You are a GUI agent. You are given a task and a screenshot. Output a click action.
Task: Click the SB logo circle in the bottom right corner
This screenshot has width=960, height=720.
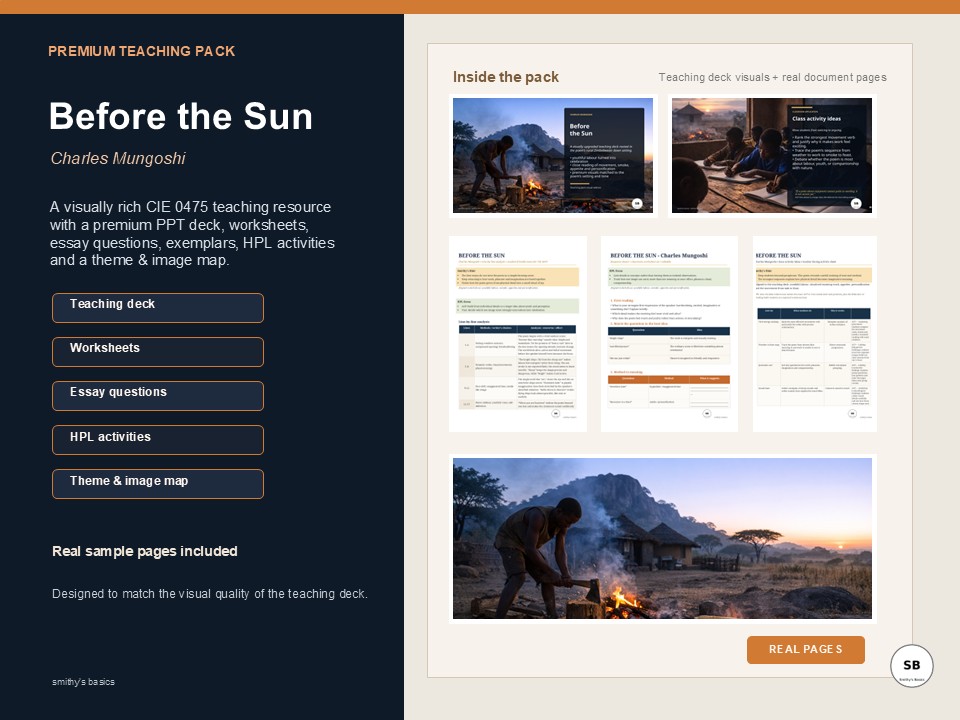(911, 665)
